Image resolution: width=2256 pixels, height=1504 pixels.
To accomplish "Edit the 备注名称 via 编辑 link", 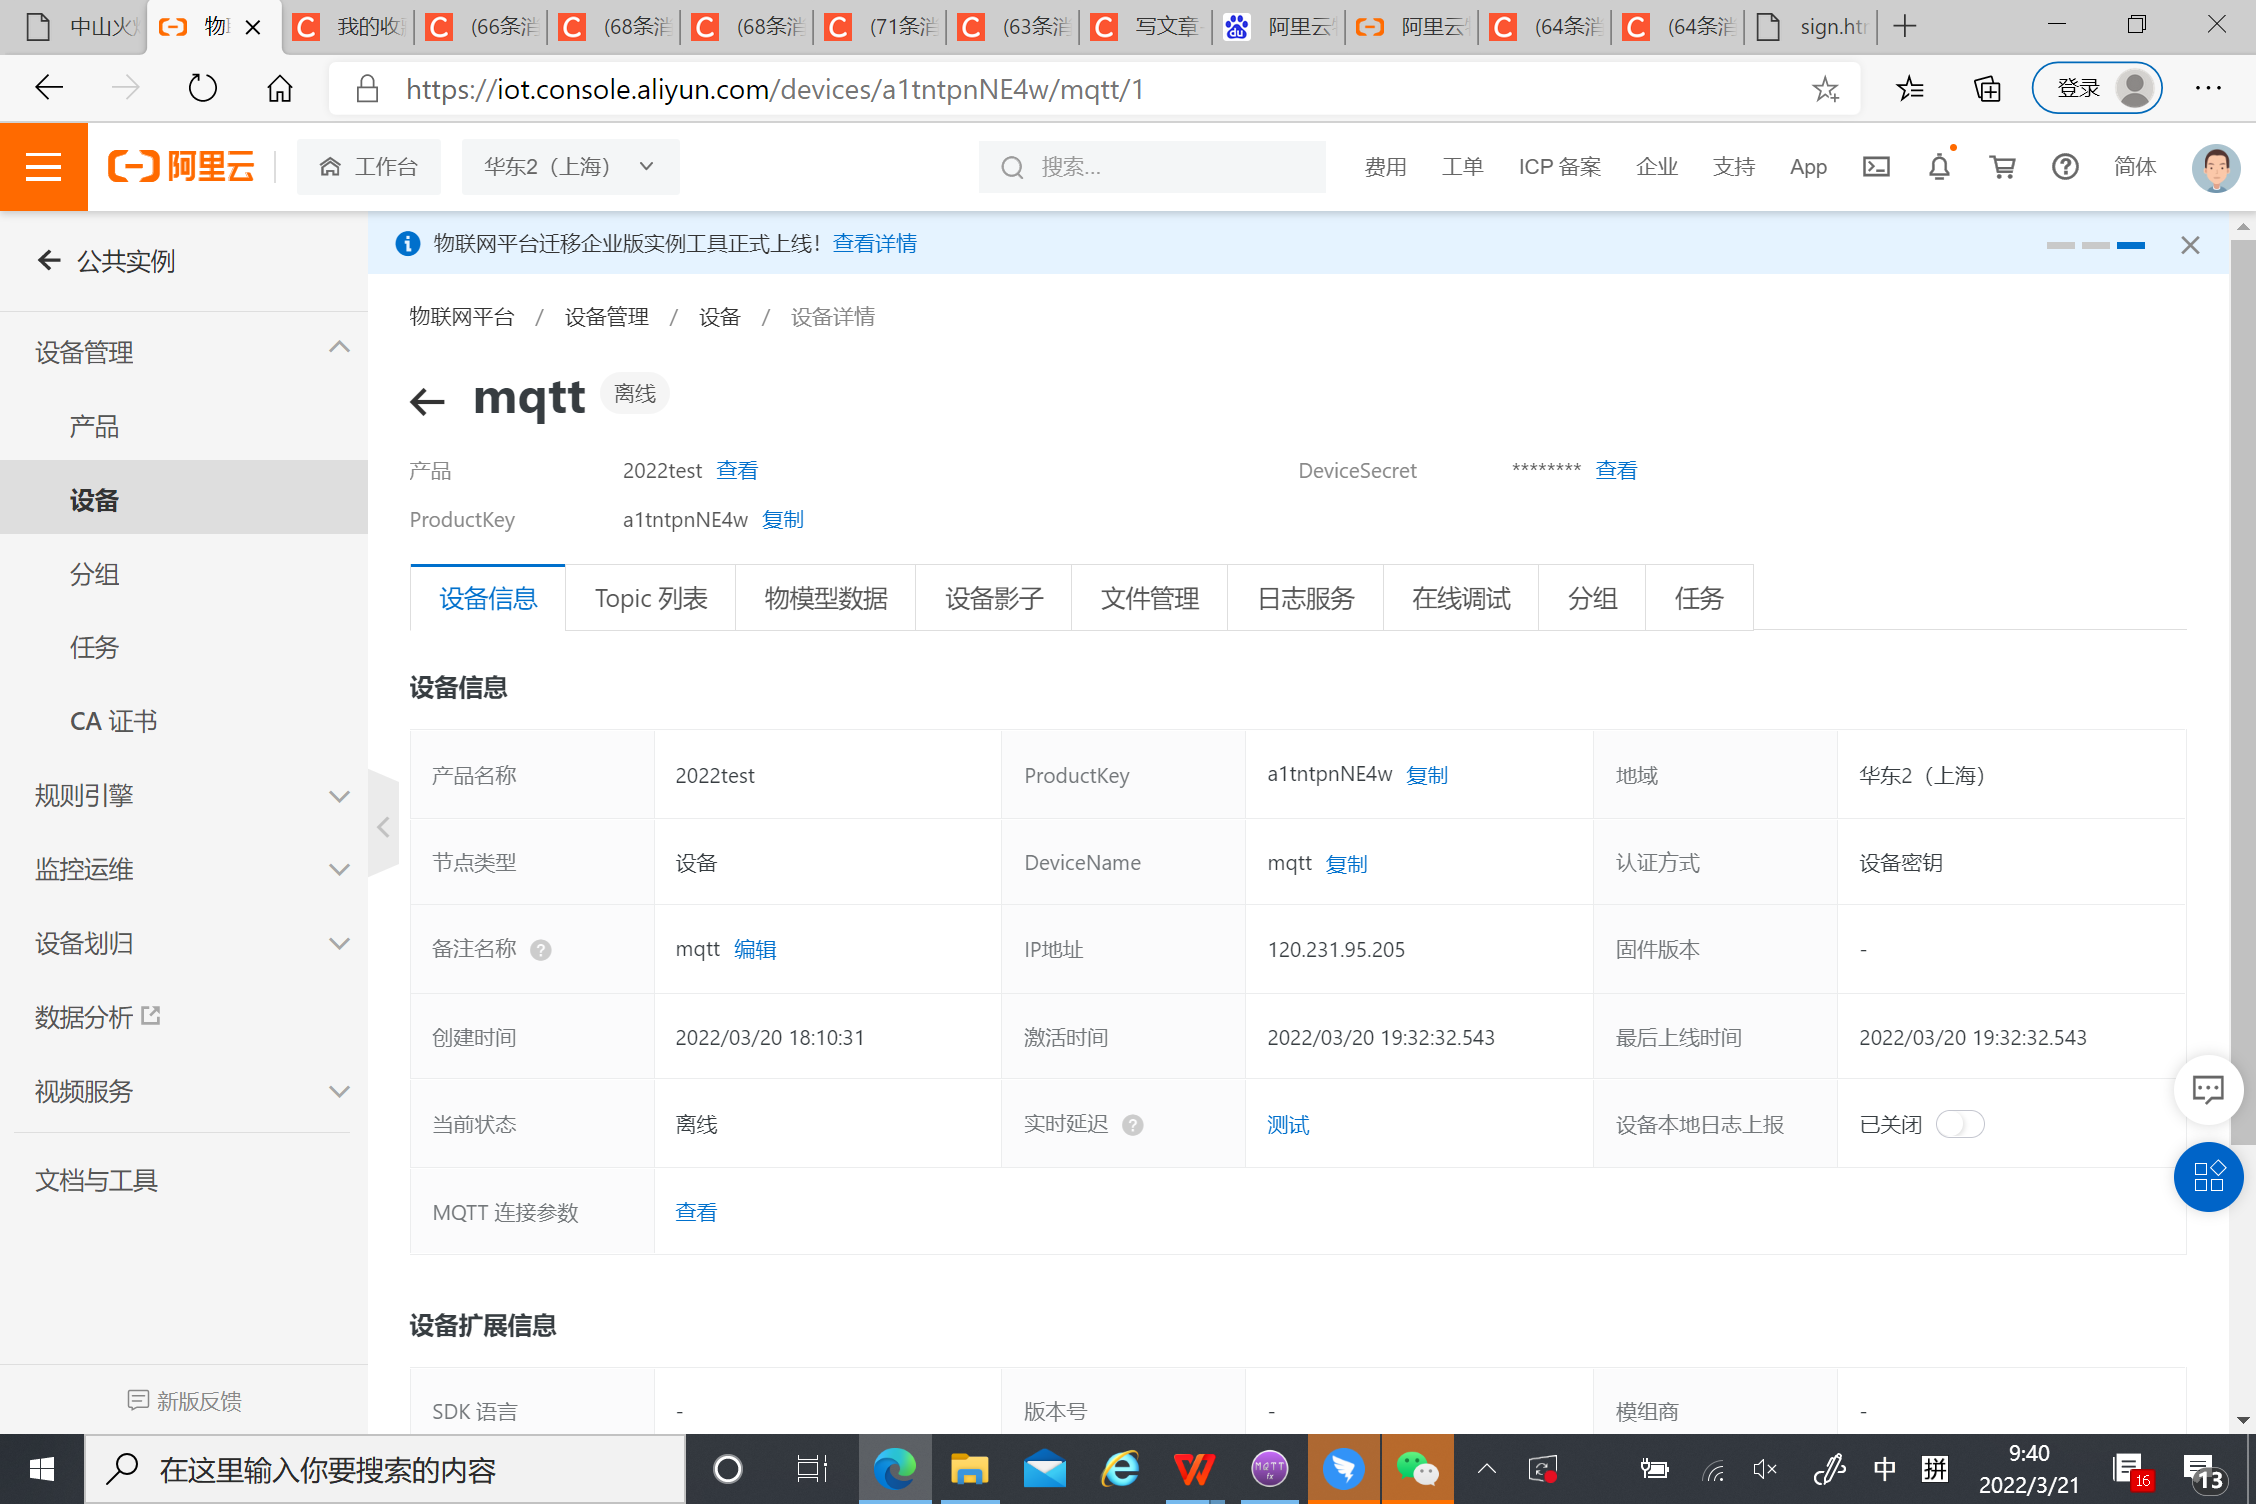I will coord(755,950).
